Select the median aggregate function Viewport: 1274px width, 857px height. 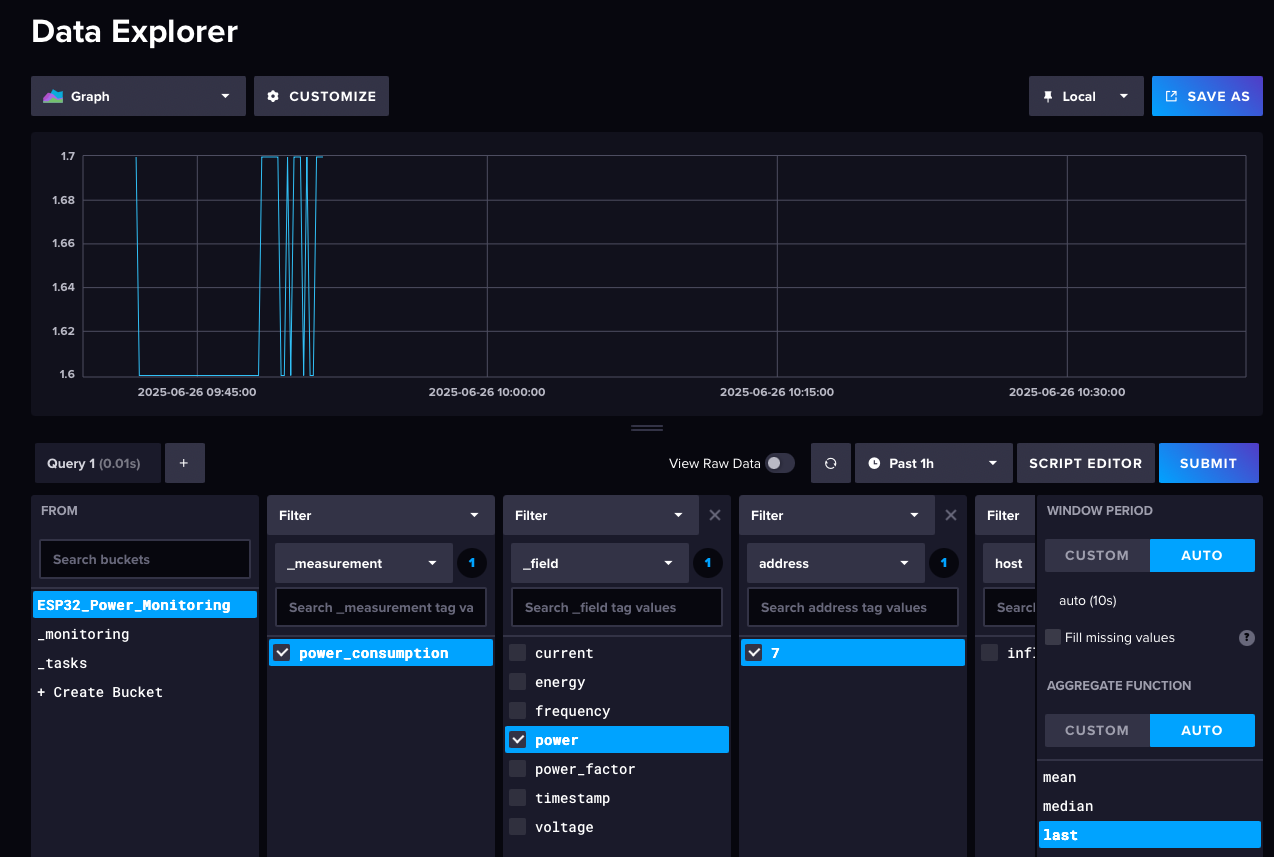click(1068, 806)
